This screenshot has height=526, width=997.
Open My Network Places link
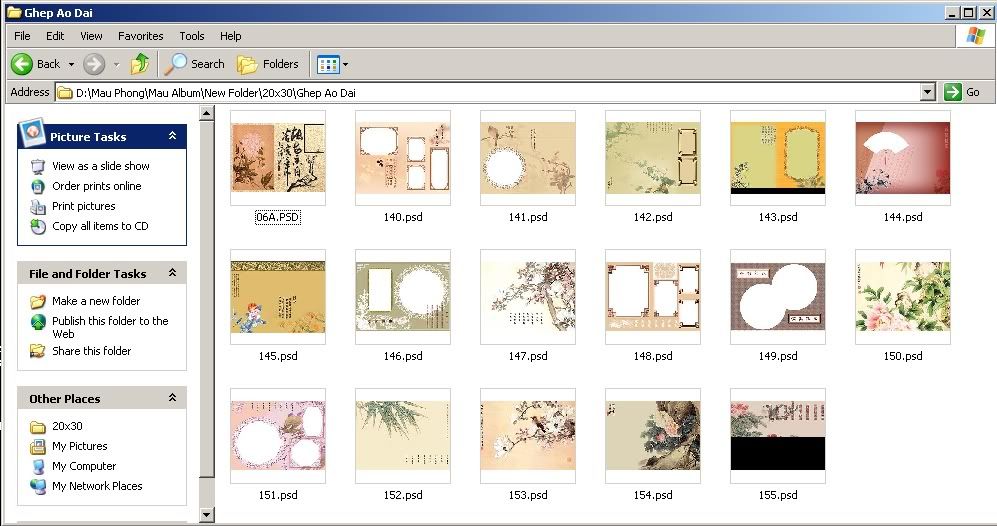97,486
